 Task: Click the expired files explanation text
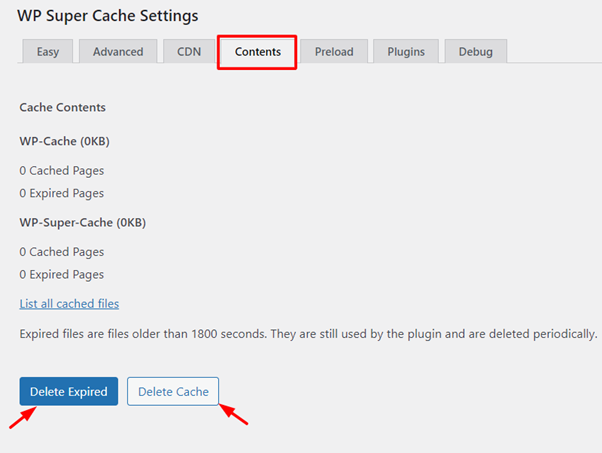pyautogui.click(x=308, y=333)
